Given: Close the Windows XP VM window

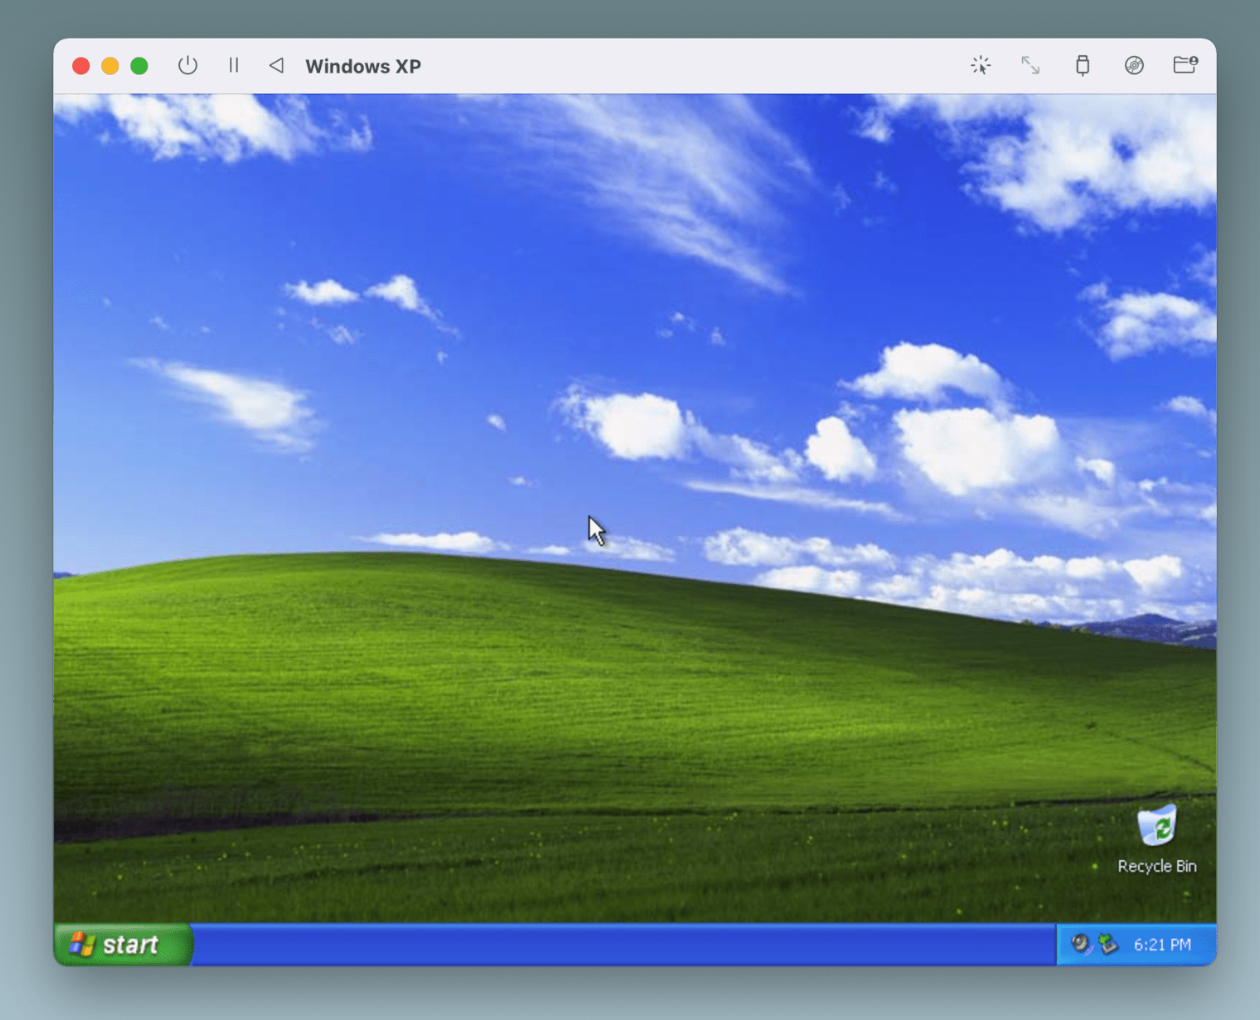Looking at the screenshot, I should pos(81,66).
